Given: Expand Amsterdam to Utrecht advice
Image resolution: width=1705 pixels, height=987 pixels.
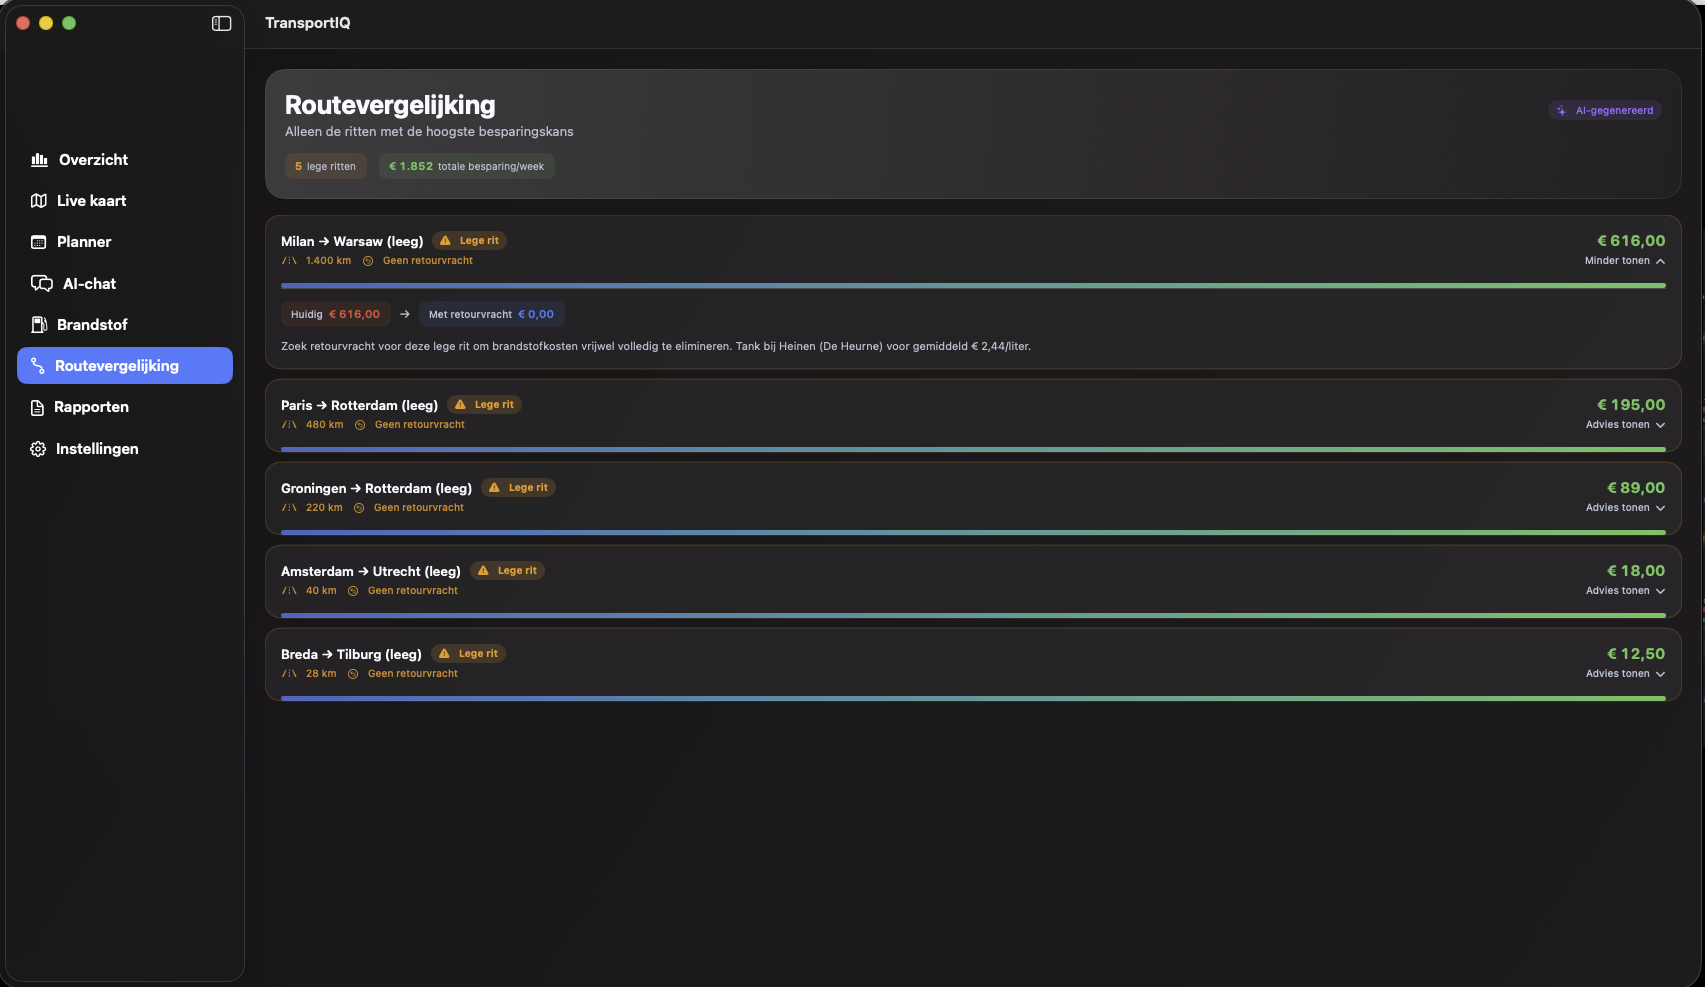Looking at the screenshot, I should tap(1624, 591).
